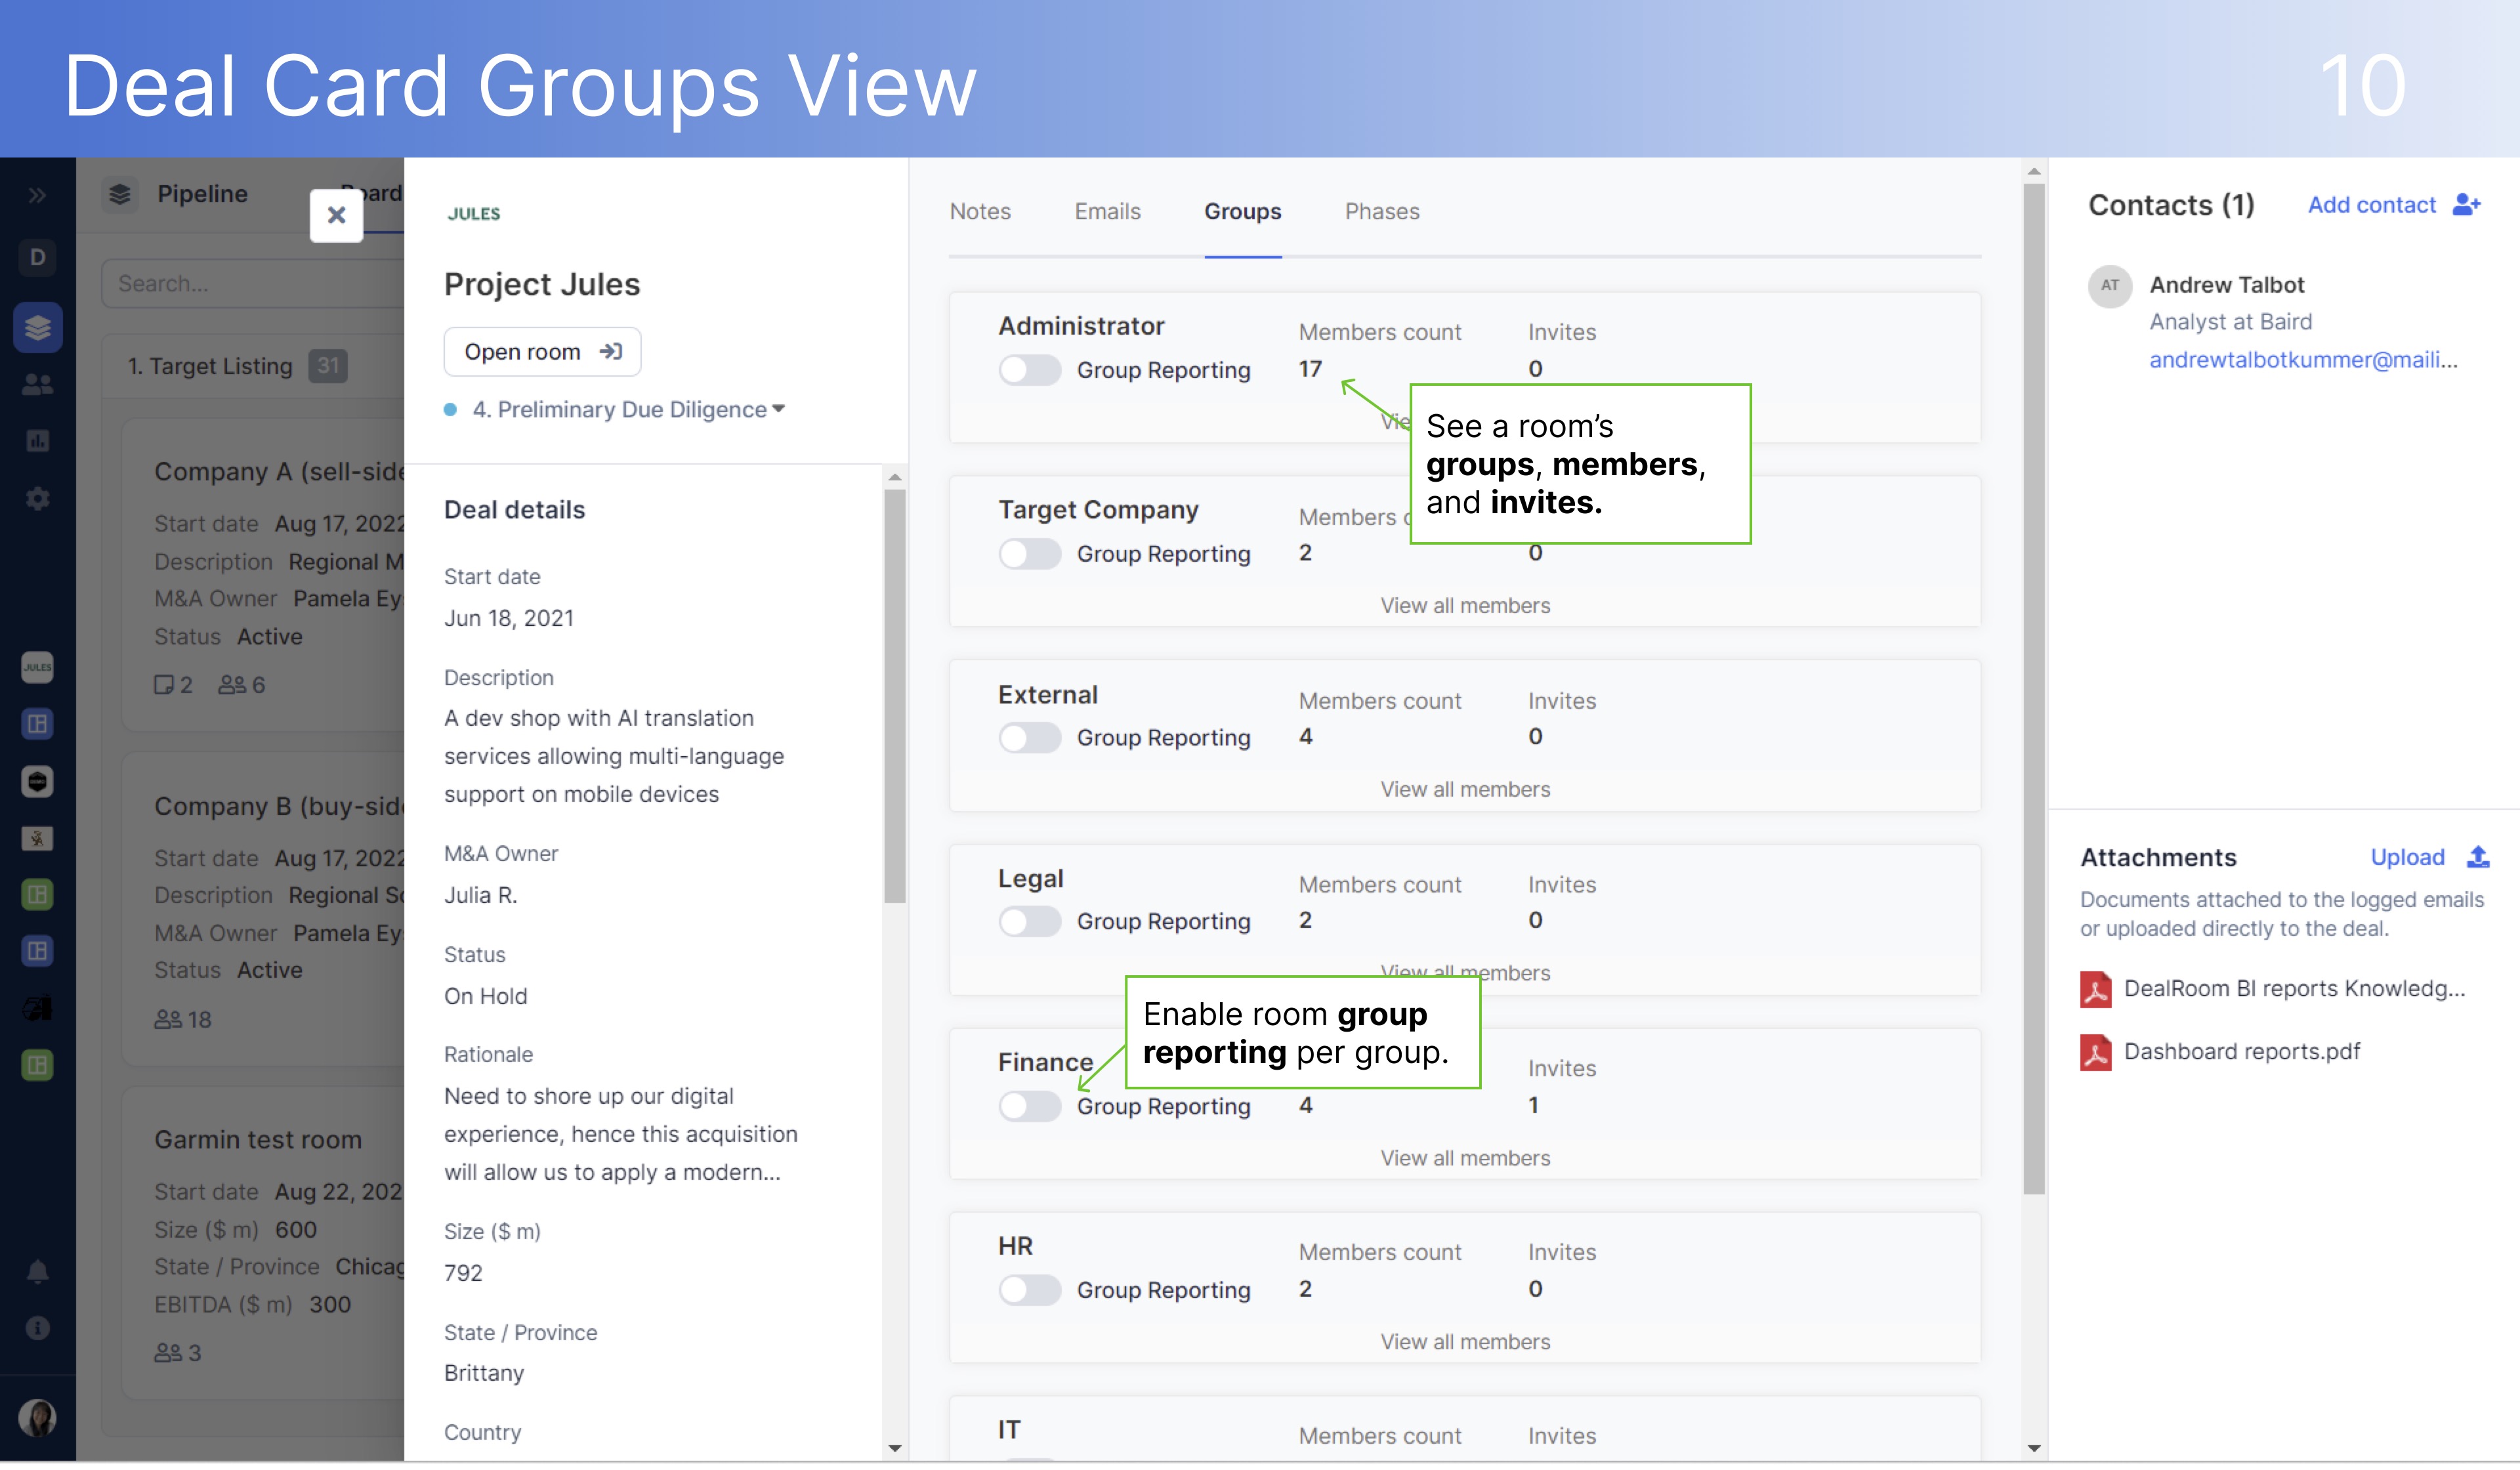2520x1470 pixels.
Task: Collapse the left navigation with the double-arrow
Action: [37, 194]
